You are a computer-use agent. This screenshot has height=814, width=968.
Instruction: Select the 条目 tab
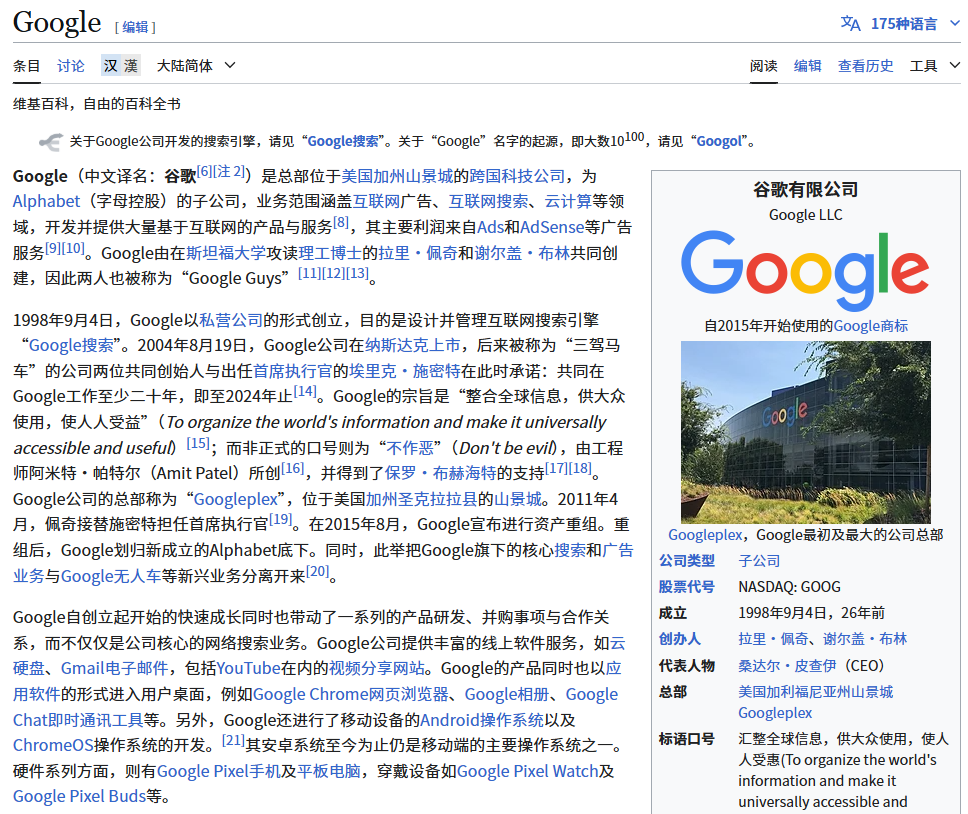(x=27, y=65)
